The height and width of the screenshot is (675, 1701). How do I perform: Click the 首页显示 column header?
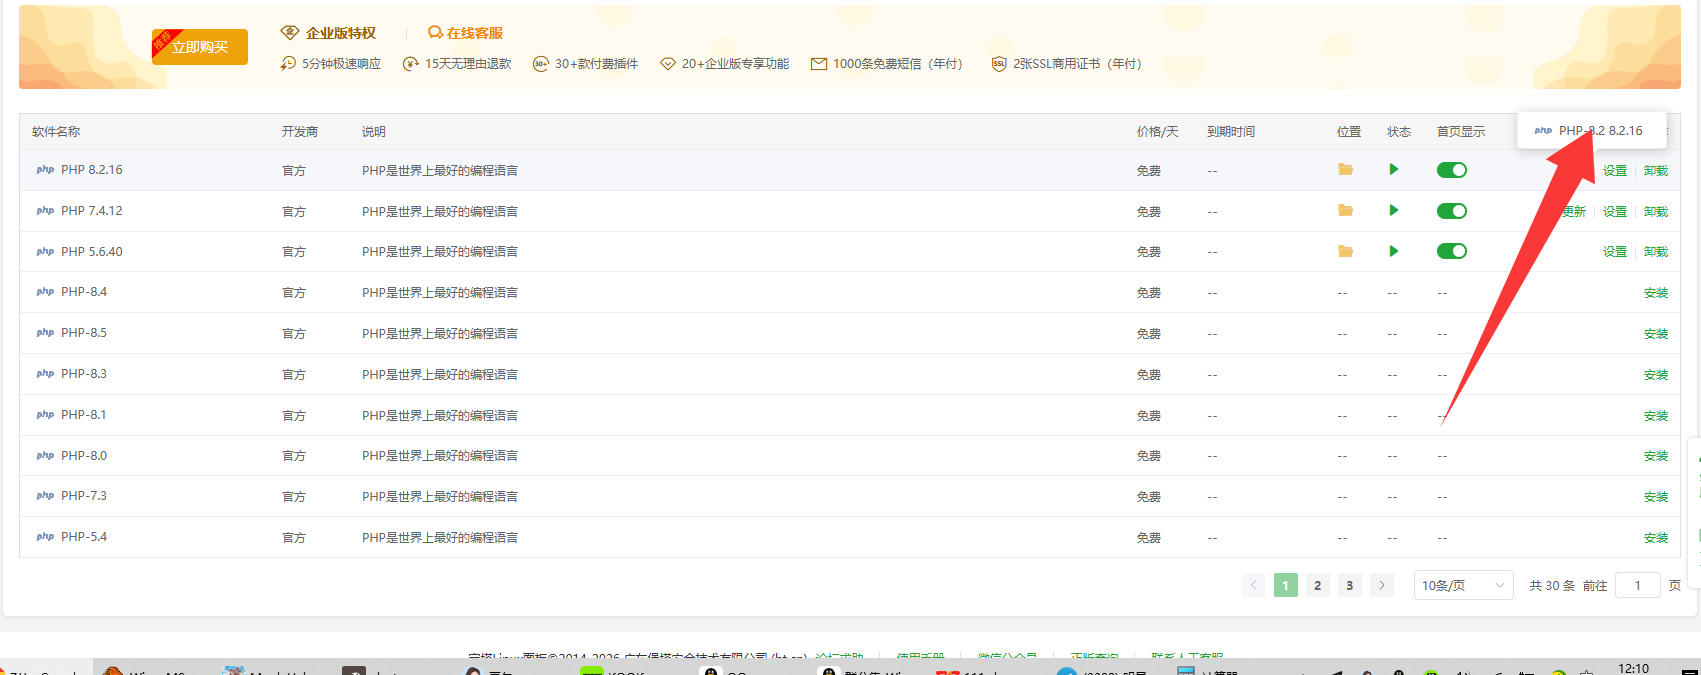[1461, 132]
